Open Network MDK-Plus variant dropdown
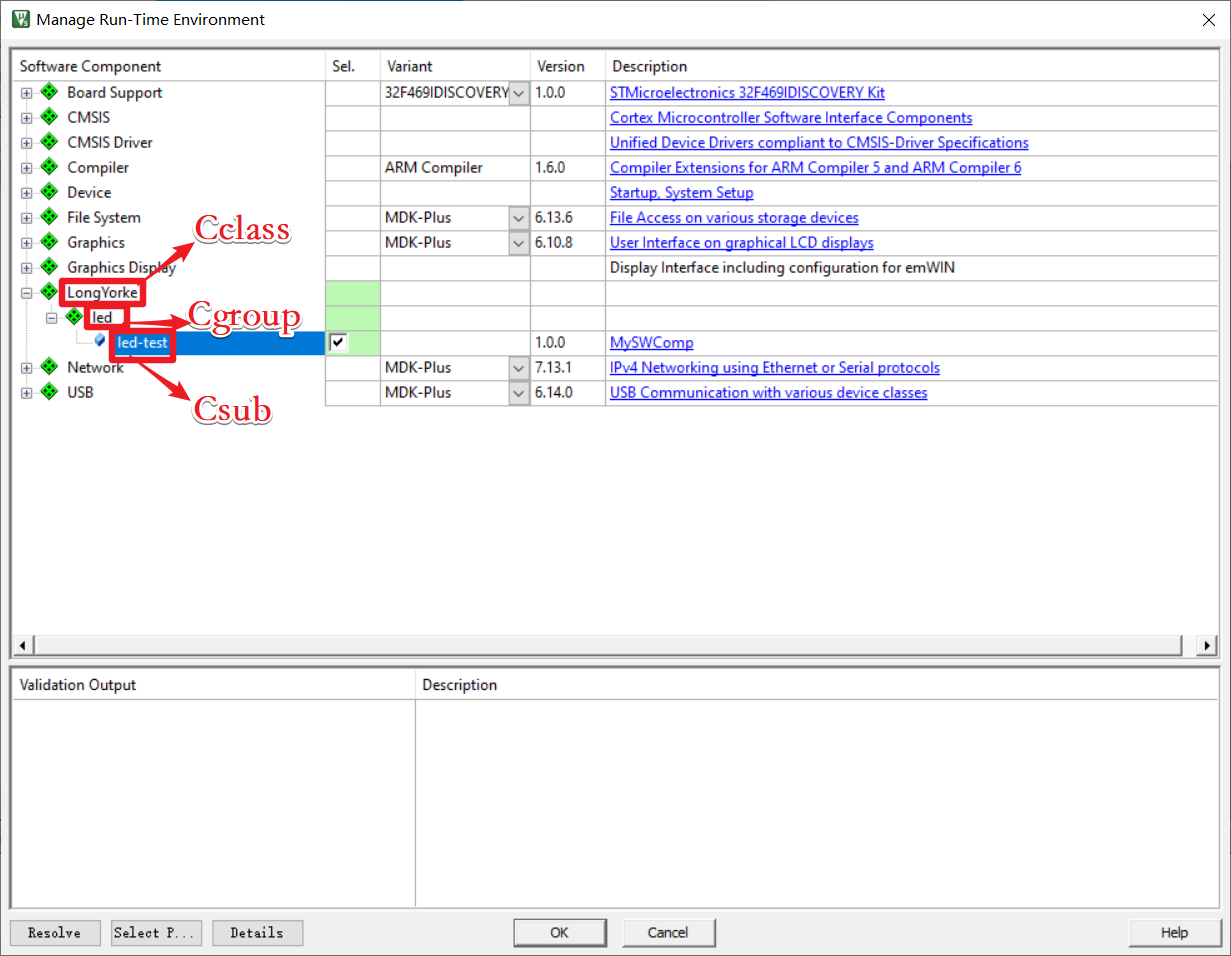The height and width of the screenshot is (956, 1231). click(519, 368)
